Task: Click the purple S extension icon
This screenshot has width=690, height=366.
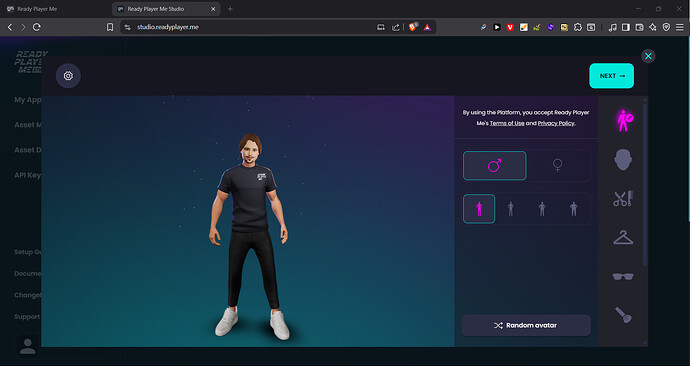Action: 551,27
